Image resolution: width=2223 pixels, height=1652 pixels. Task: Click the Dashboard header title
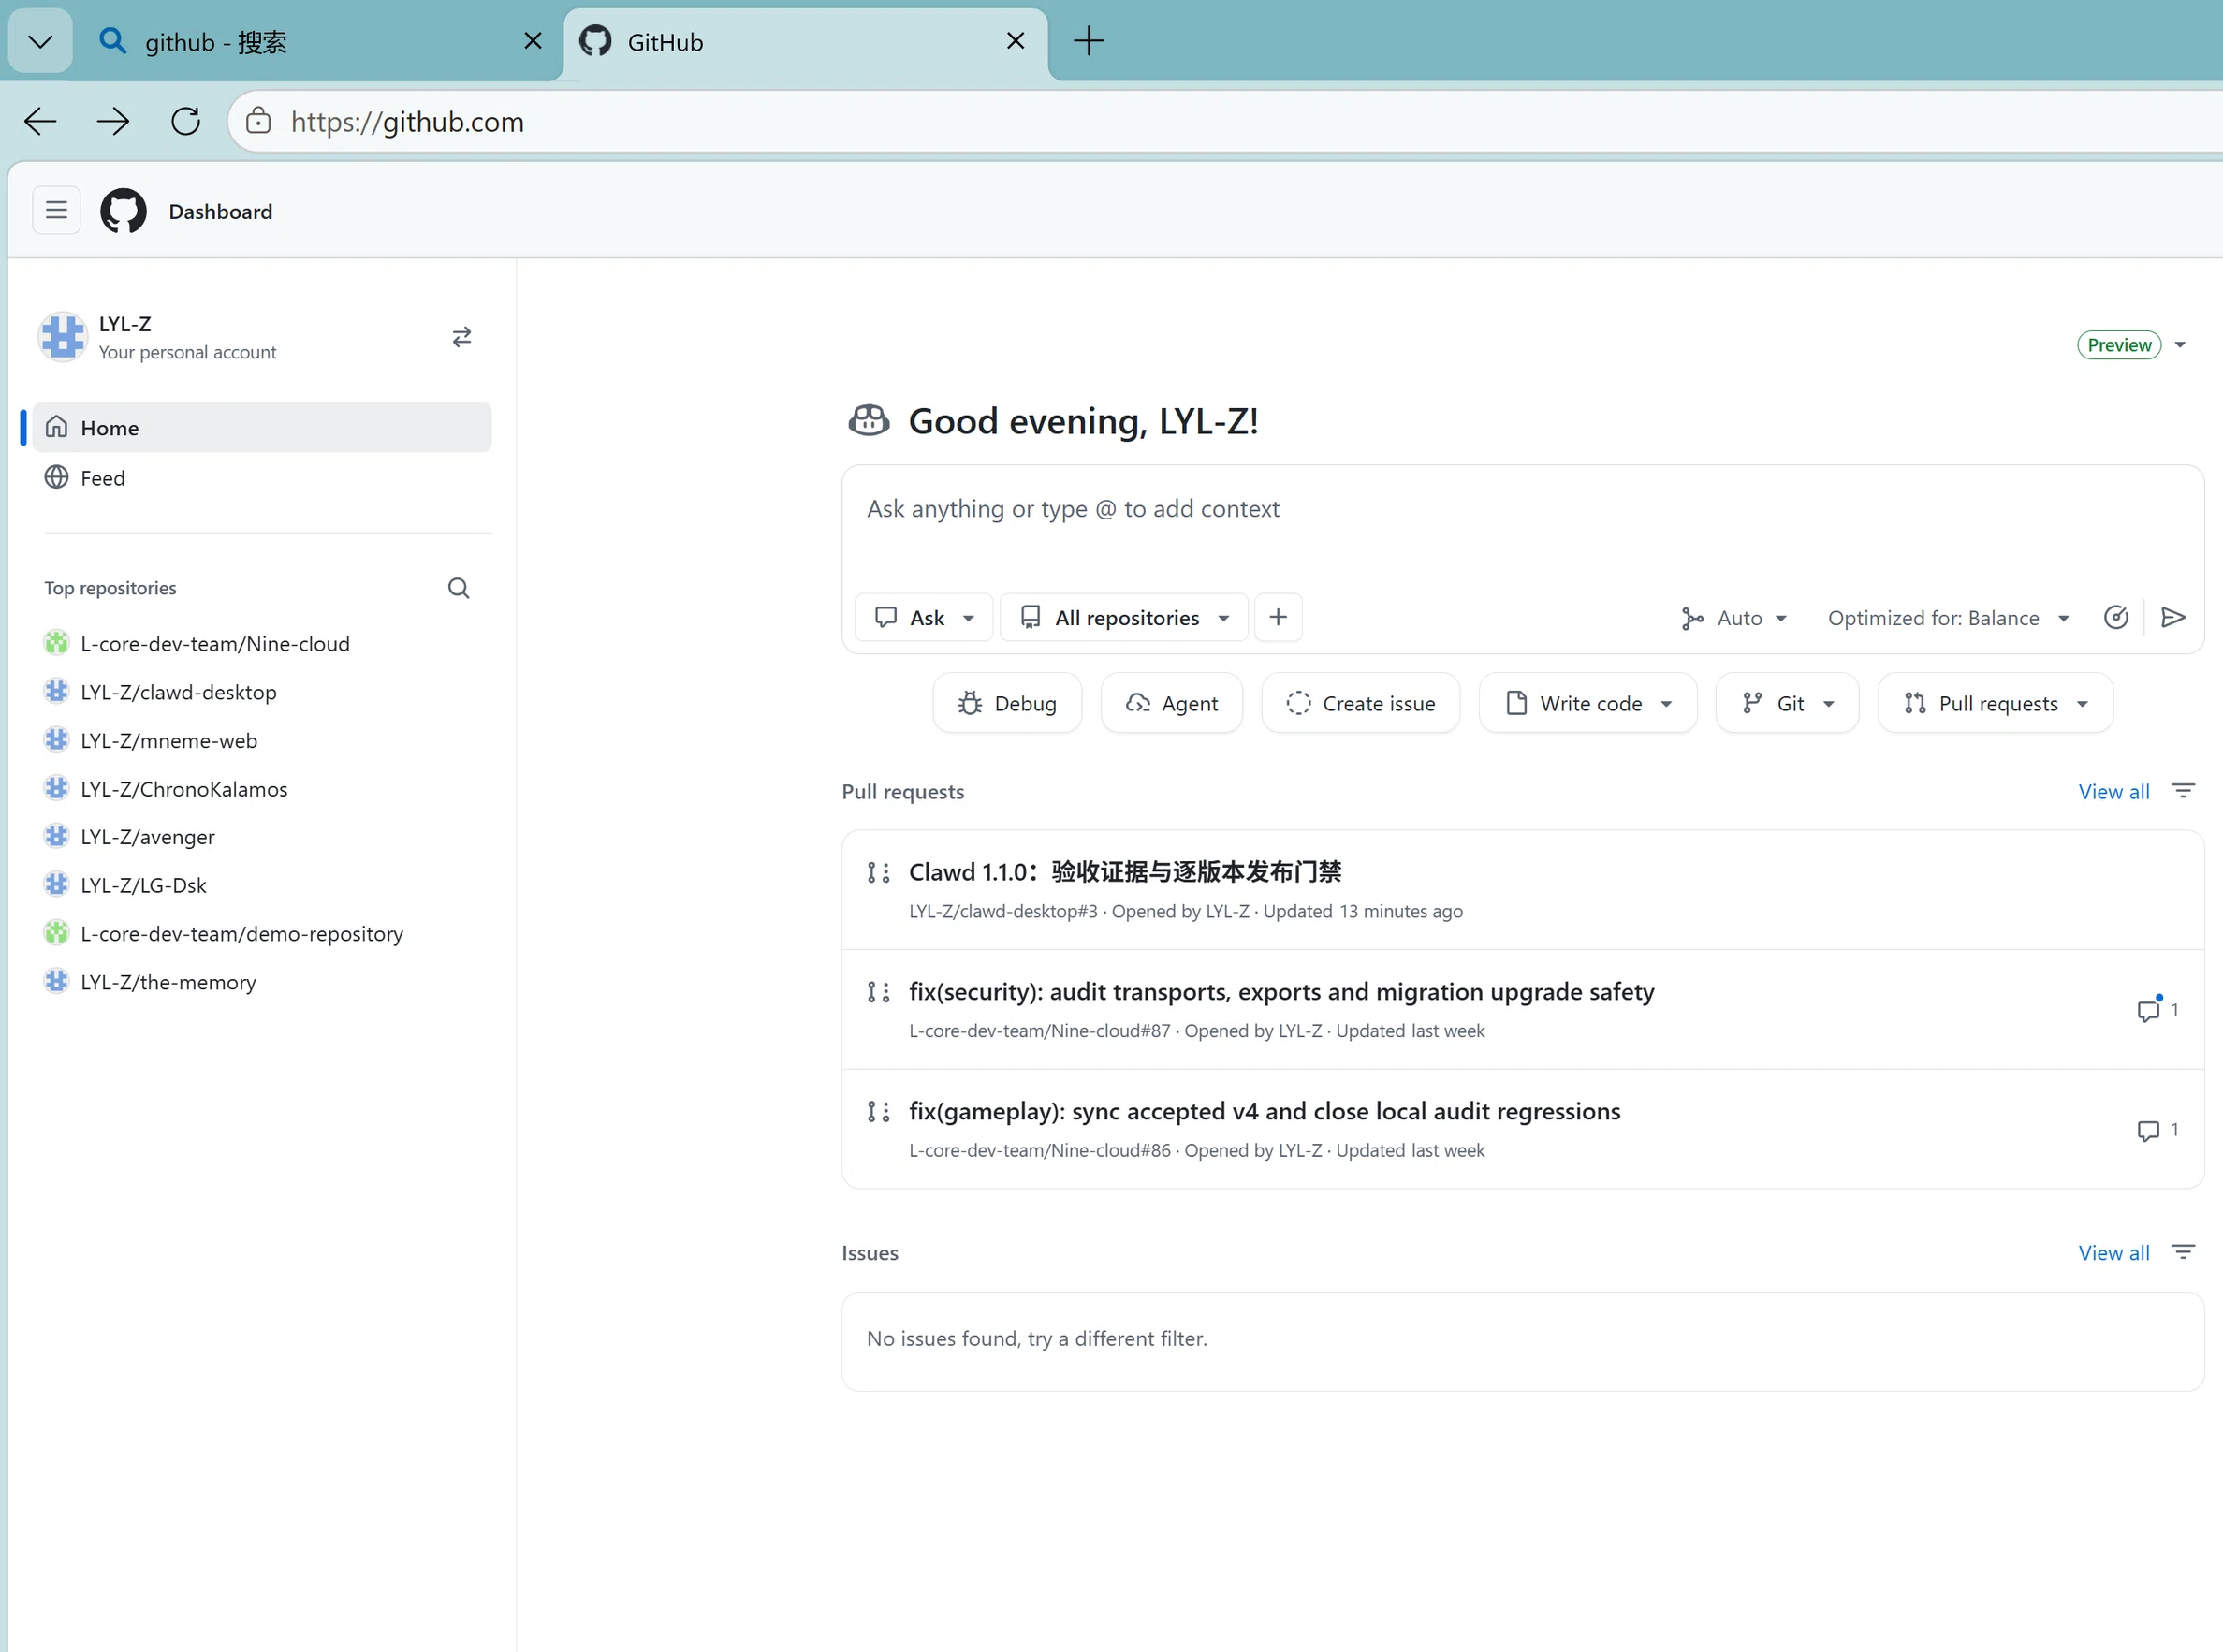220,211
